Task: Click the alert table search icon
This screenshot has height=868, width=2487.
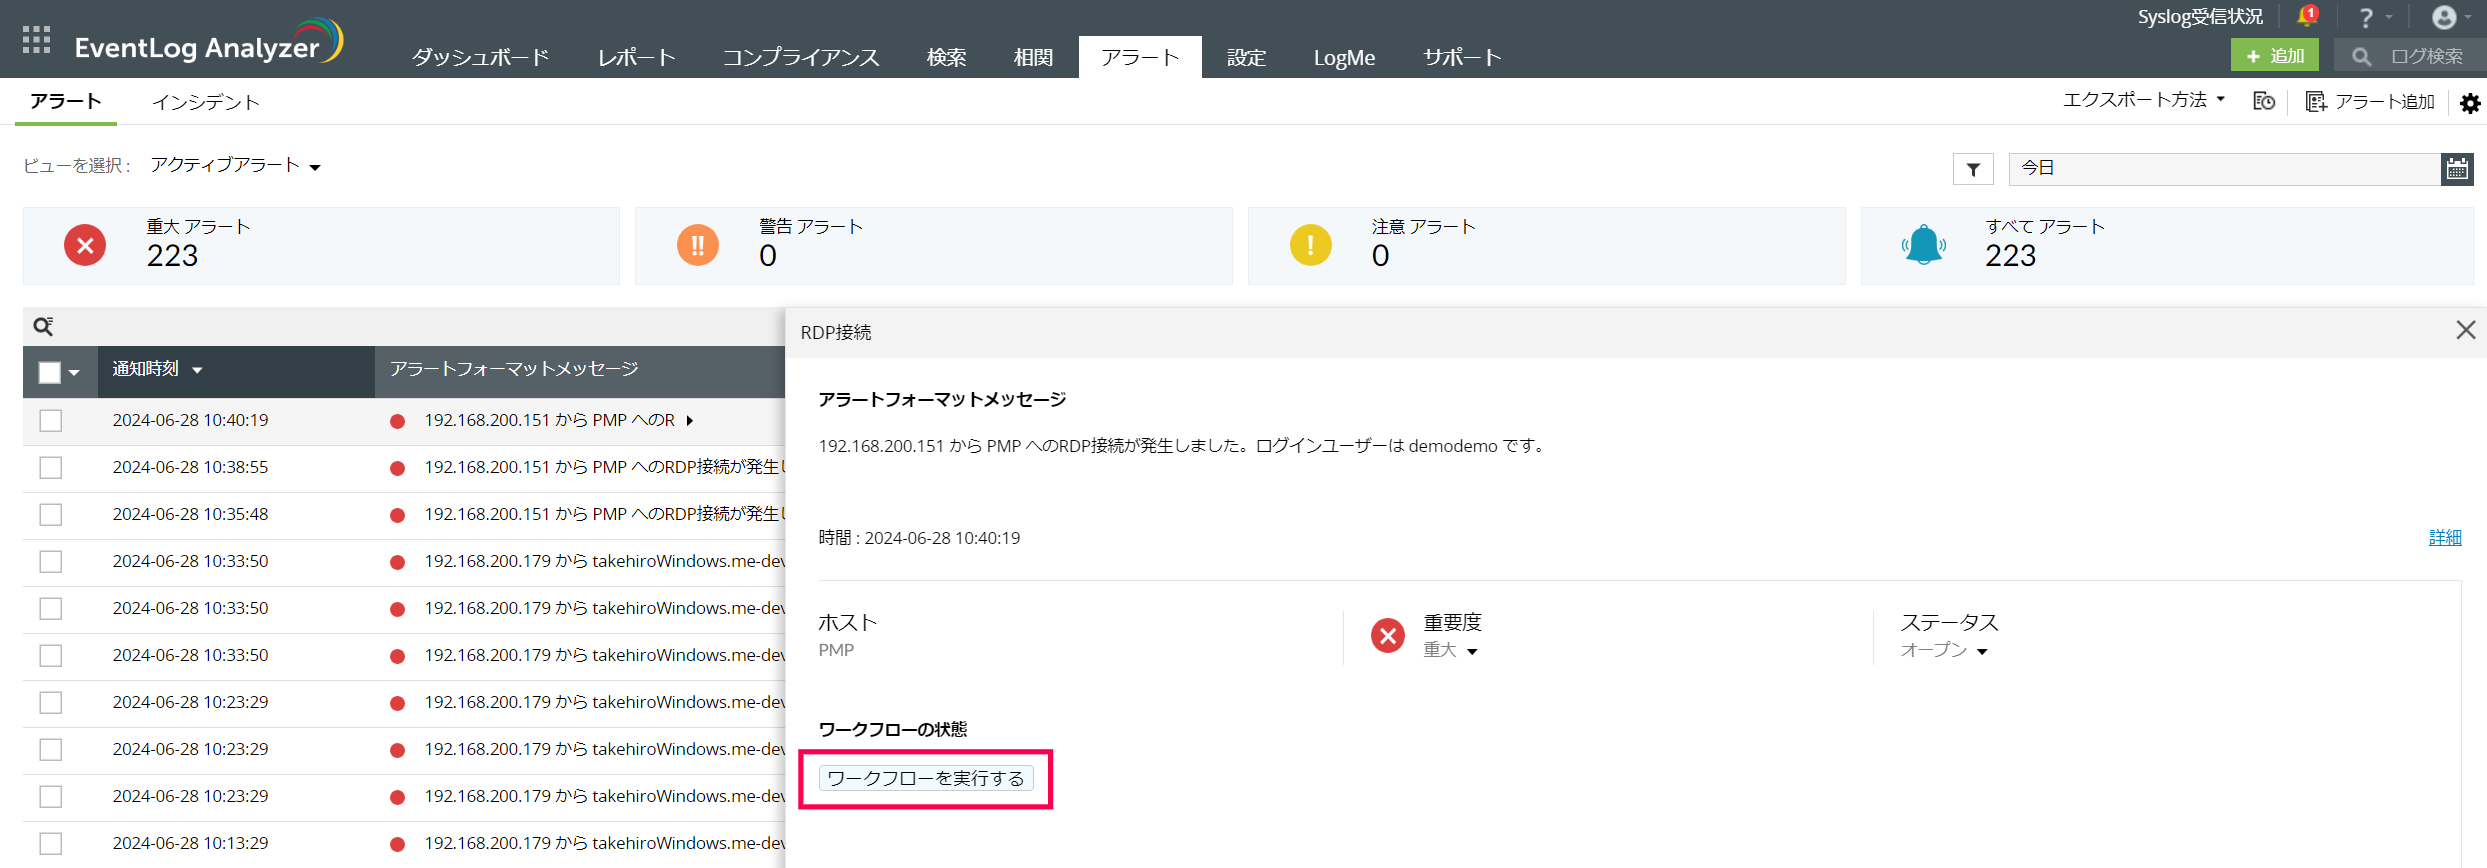Action: (43, 327)
